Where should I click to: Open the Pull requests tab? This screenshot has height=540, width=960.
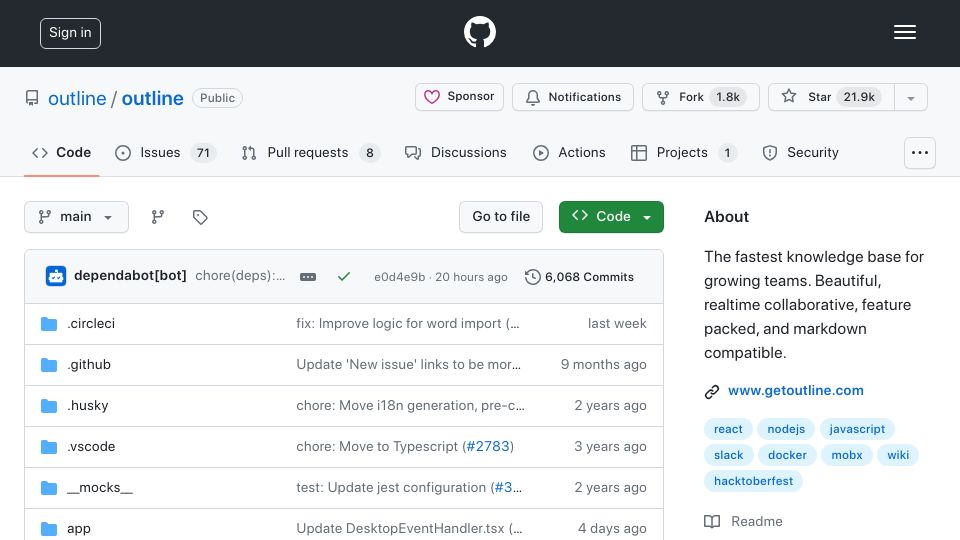(310, 152)
